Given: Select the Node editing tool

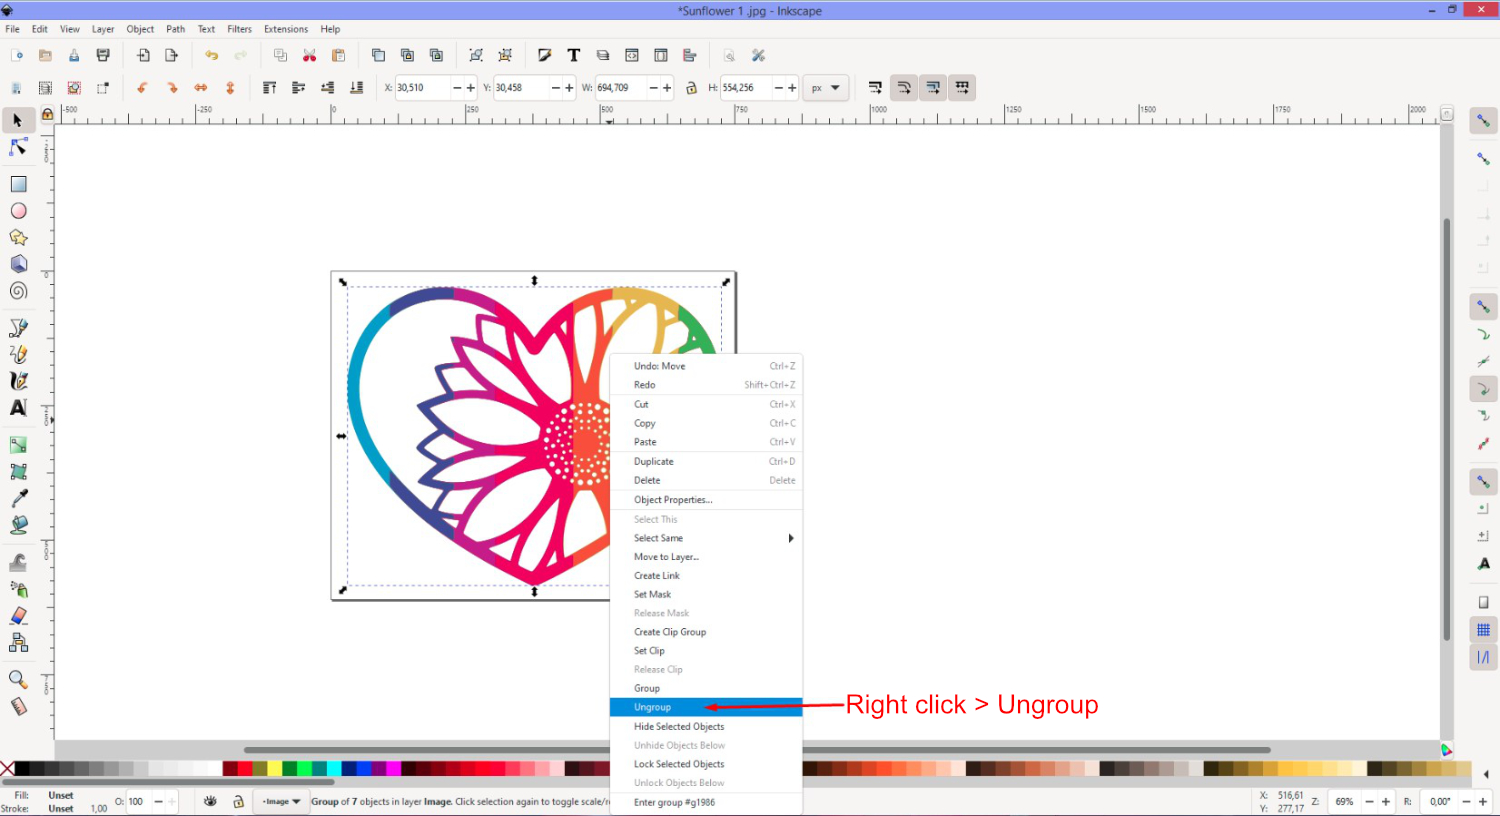Looking at the screenshot, I should click(18, 147).
